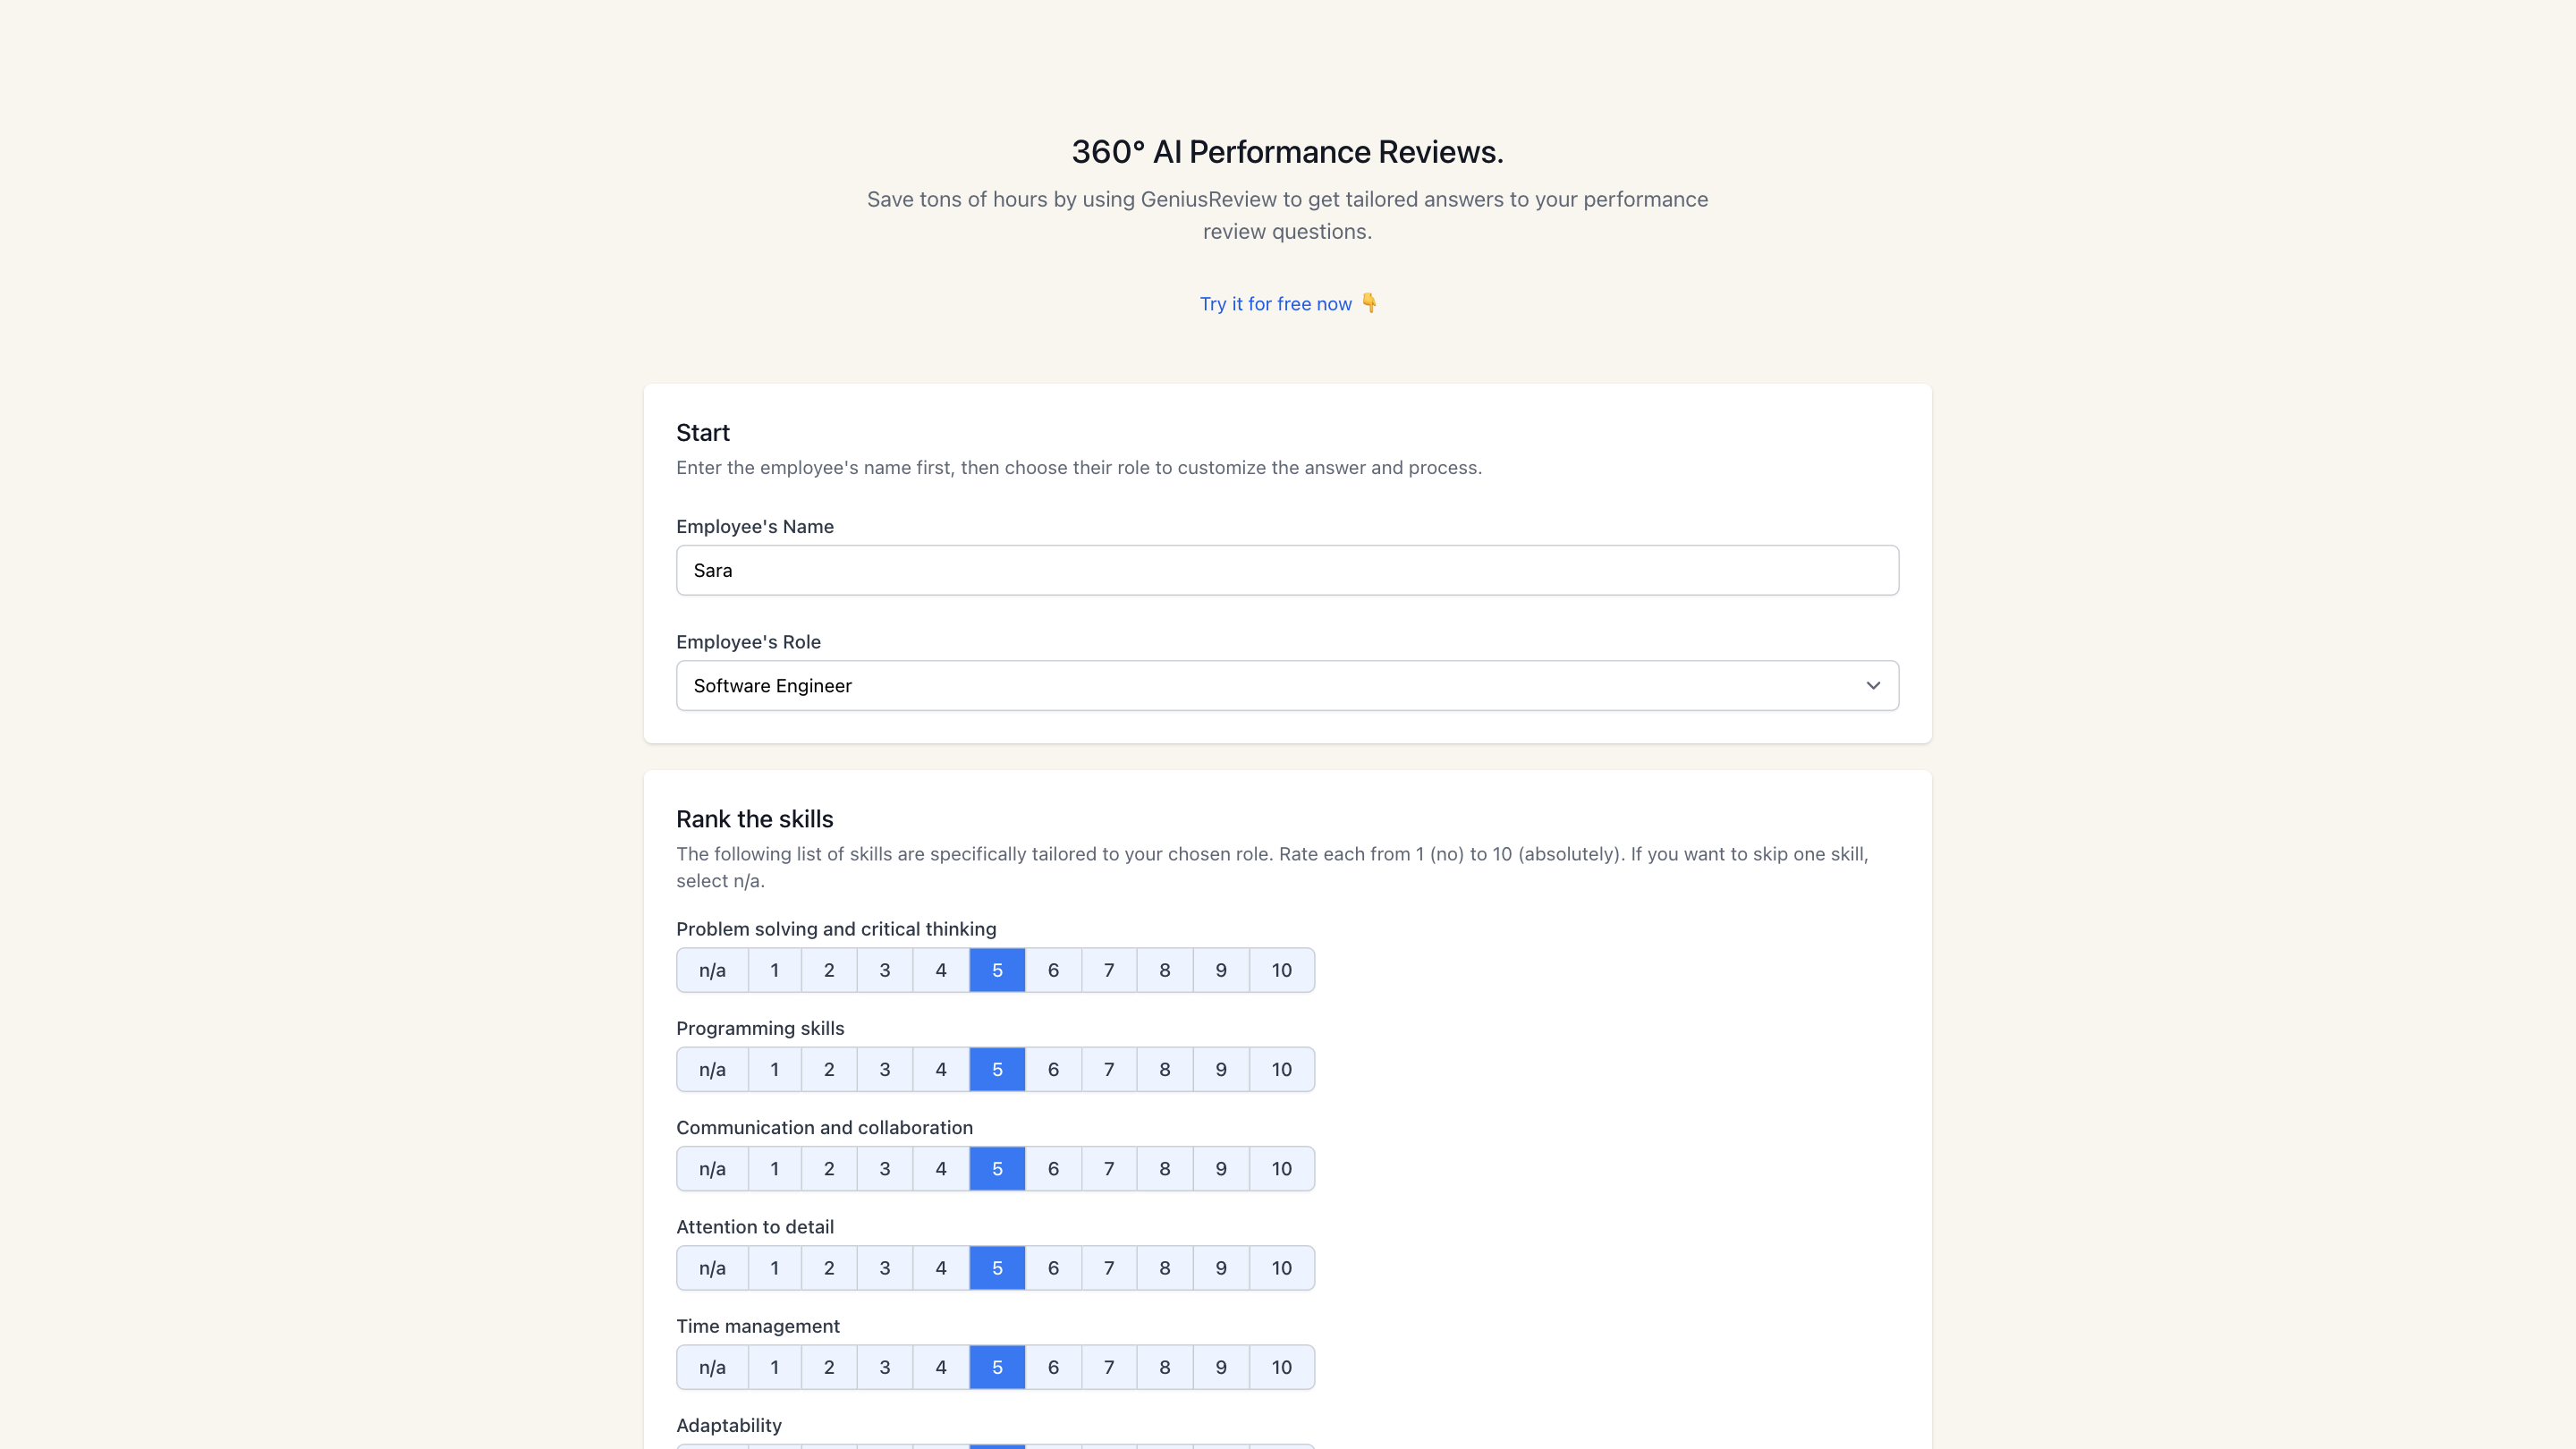
Task: Rate Communication and collaboration a 9
Action: click(1220, 1169)
